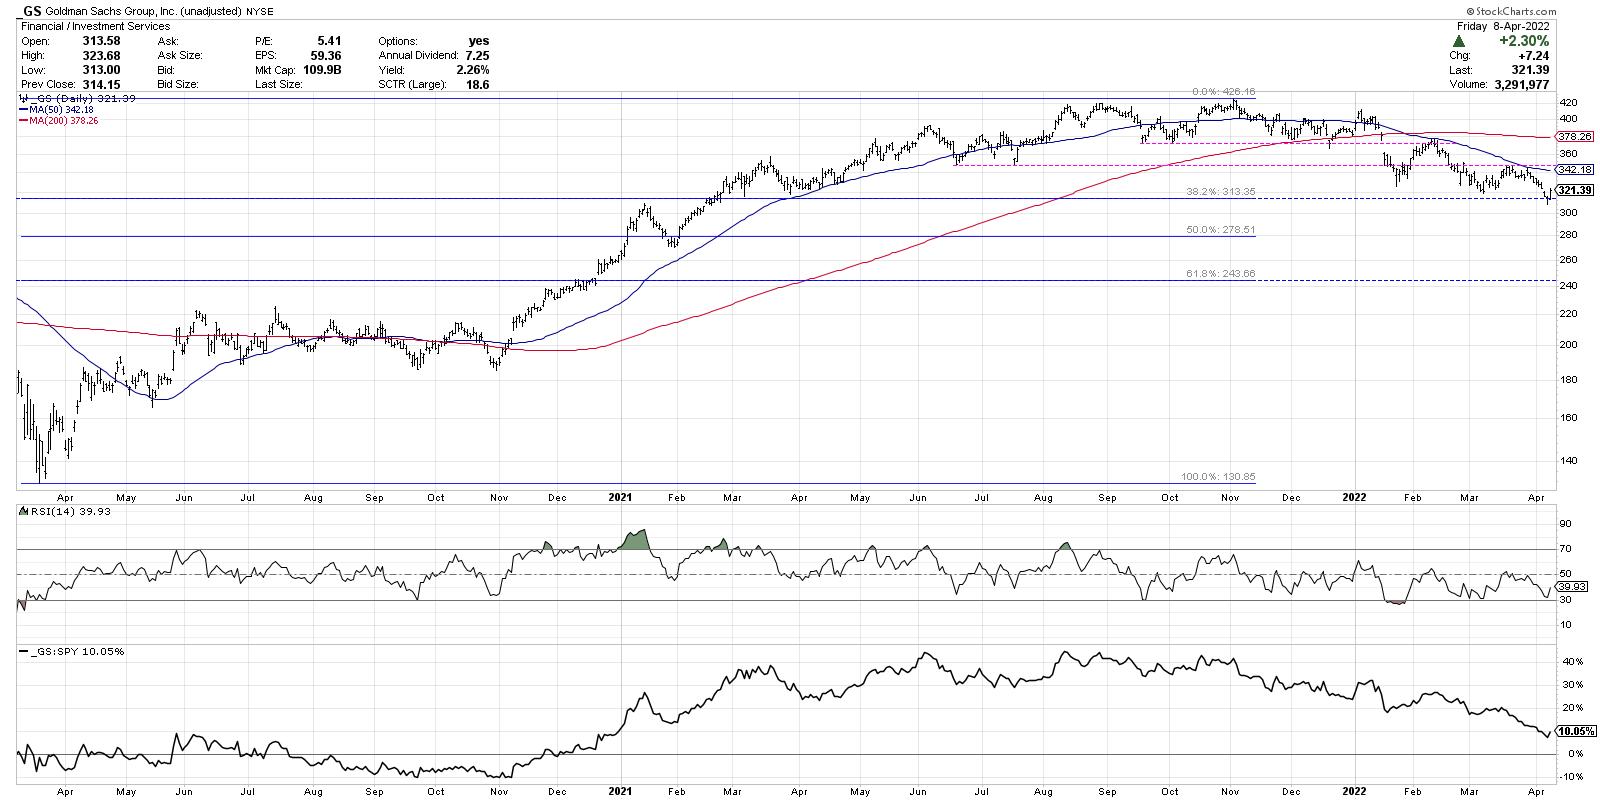The image size is (1600, 800).
Task: Click the 50.0% Fibonacci retracement label
Action: coord(1220,230)
